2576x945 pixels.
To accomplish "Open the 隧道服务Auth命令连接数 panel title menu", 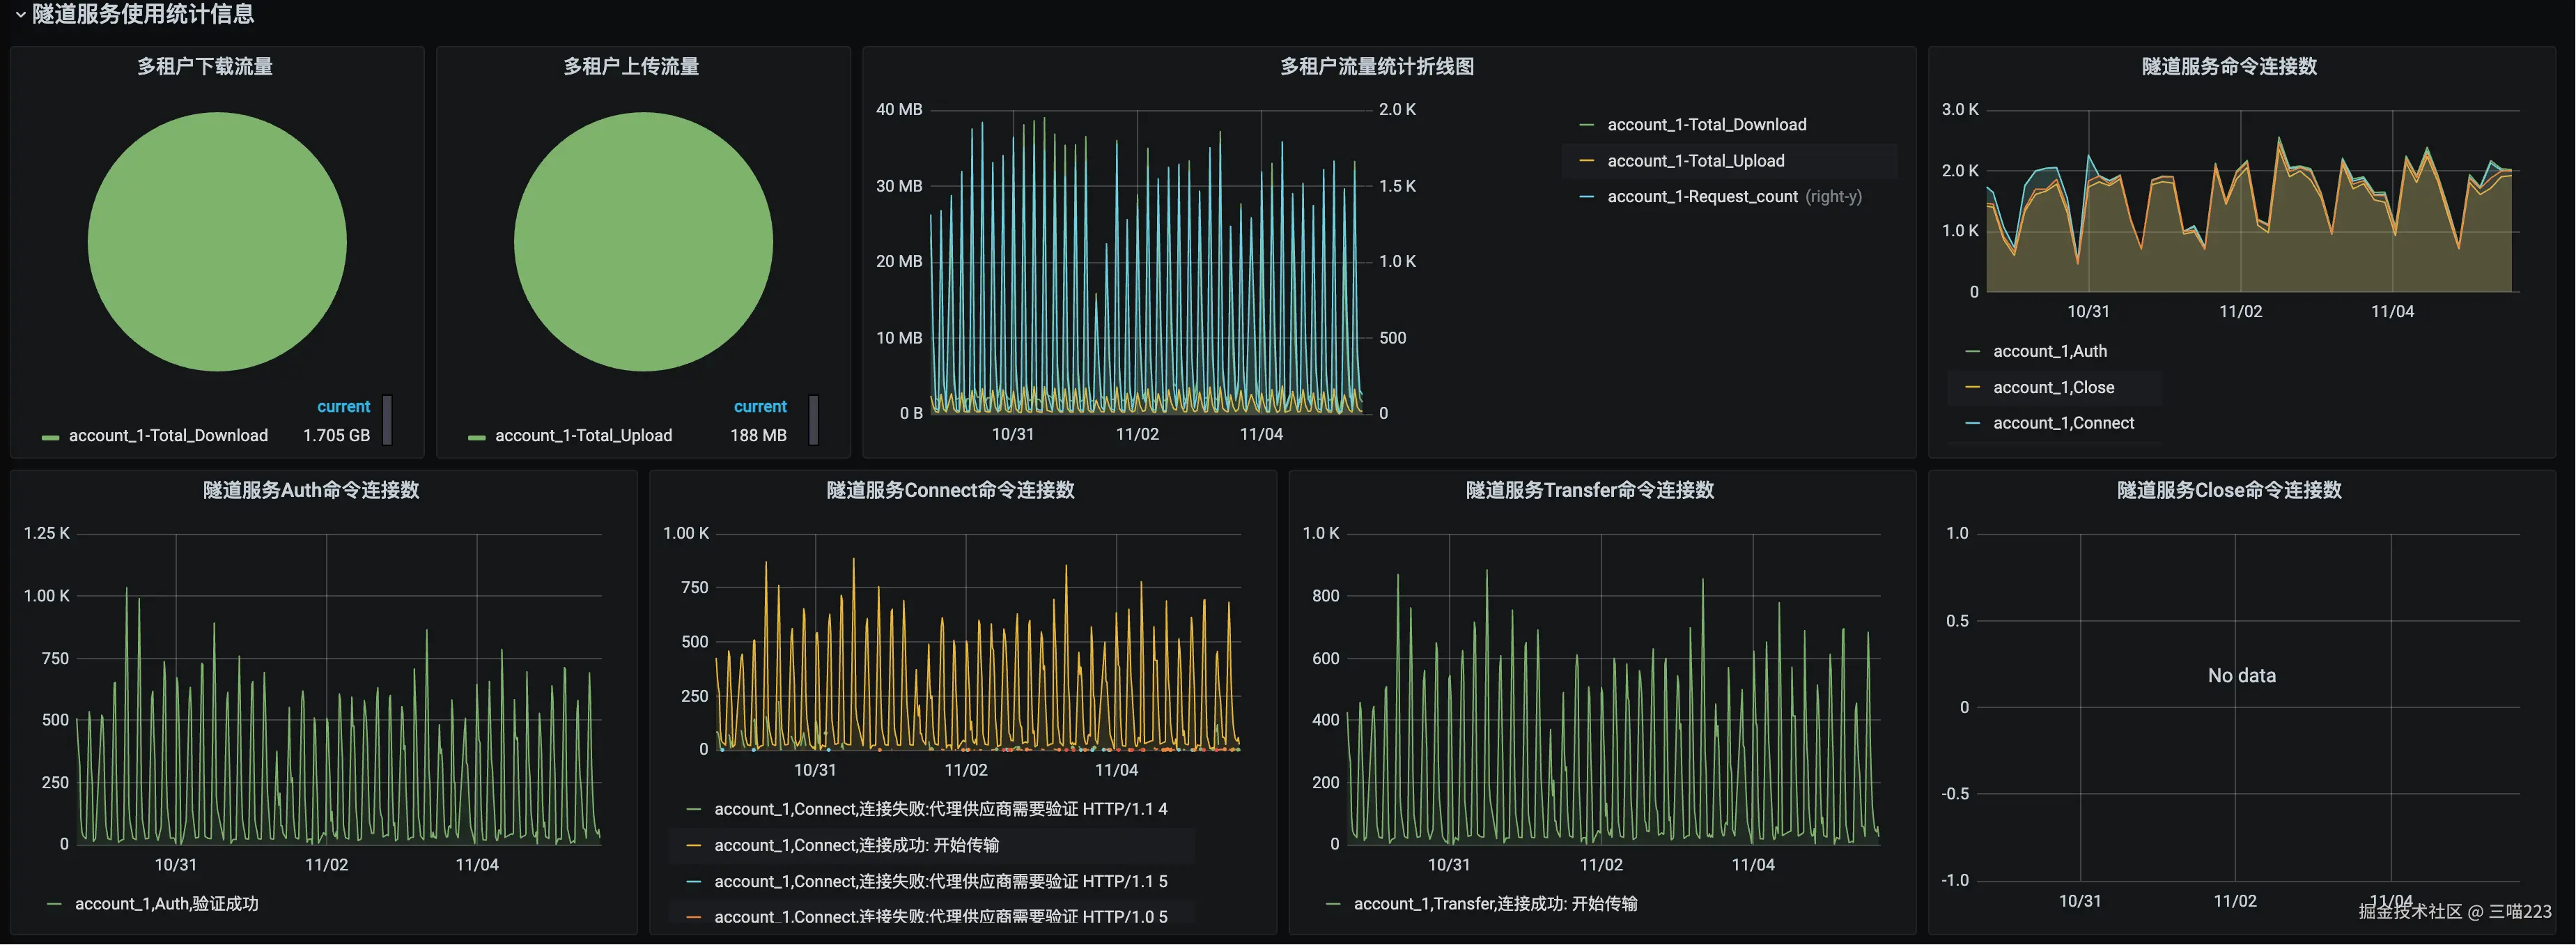I will (x=311, y=491).
